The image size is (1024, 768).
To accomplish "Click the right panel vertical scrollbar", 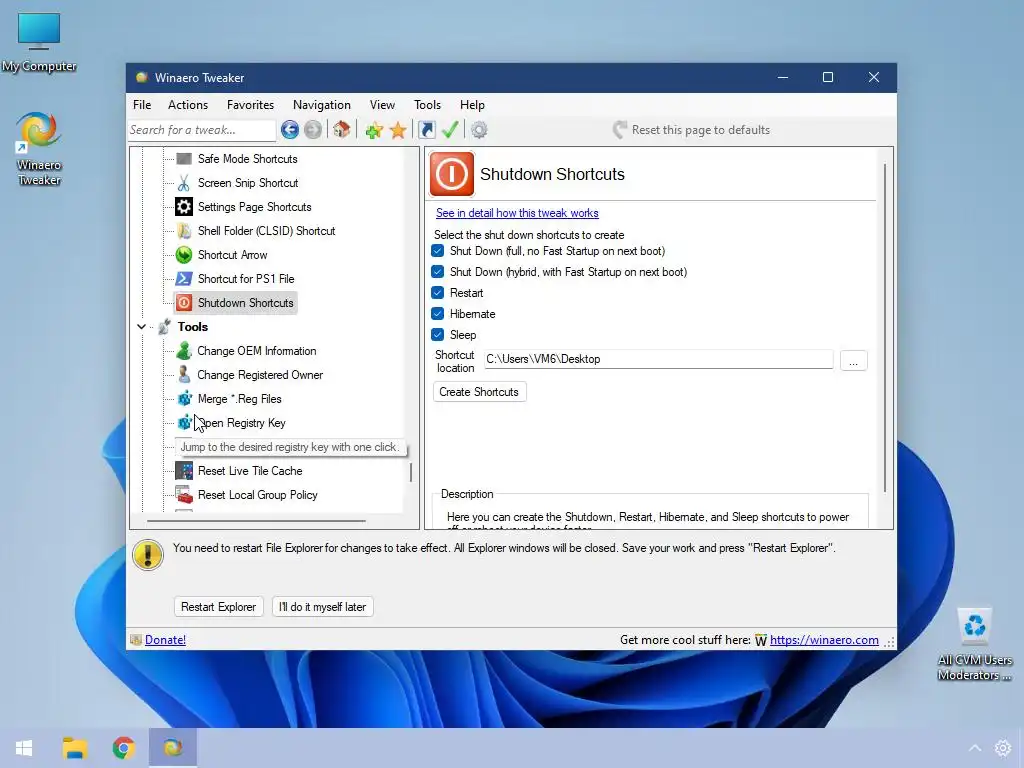I will [x=885, y=328].
